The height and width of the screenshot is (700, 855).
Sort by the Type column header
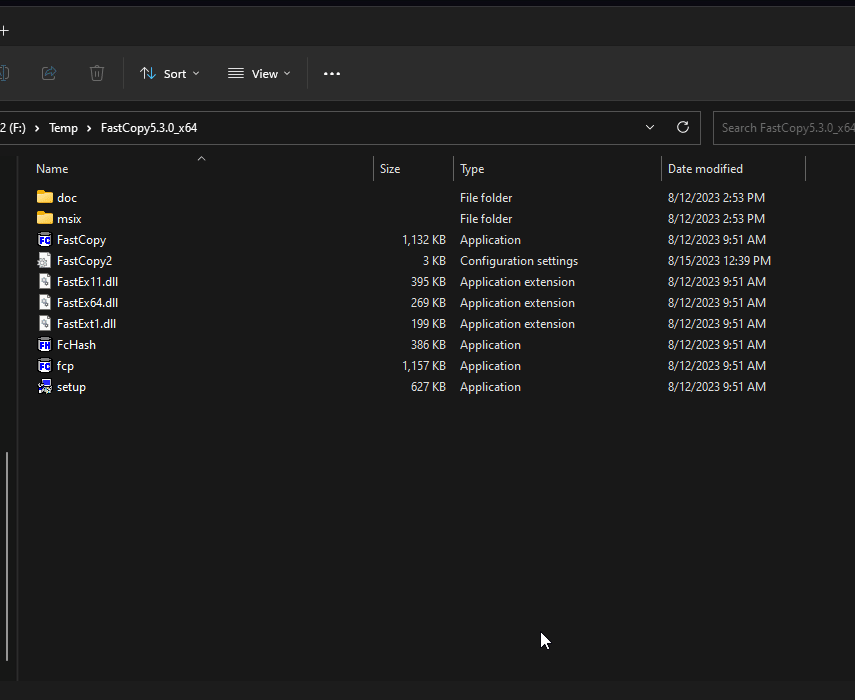tap(472, 169)
